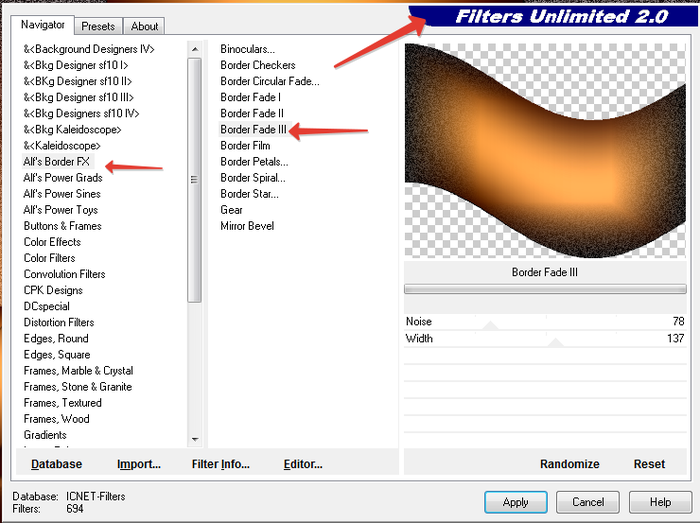Select Frames, Stone & Granite category
The width and height of the screenshot is (700, 523).
(x=78, y=386)
